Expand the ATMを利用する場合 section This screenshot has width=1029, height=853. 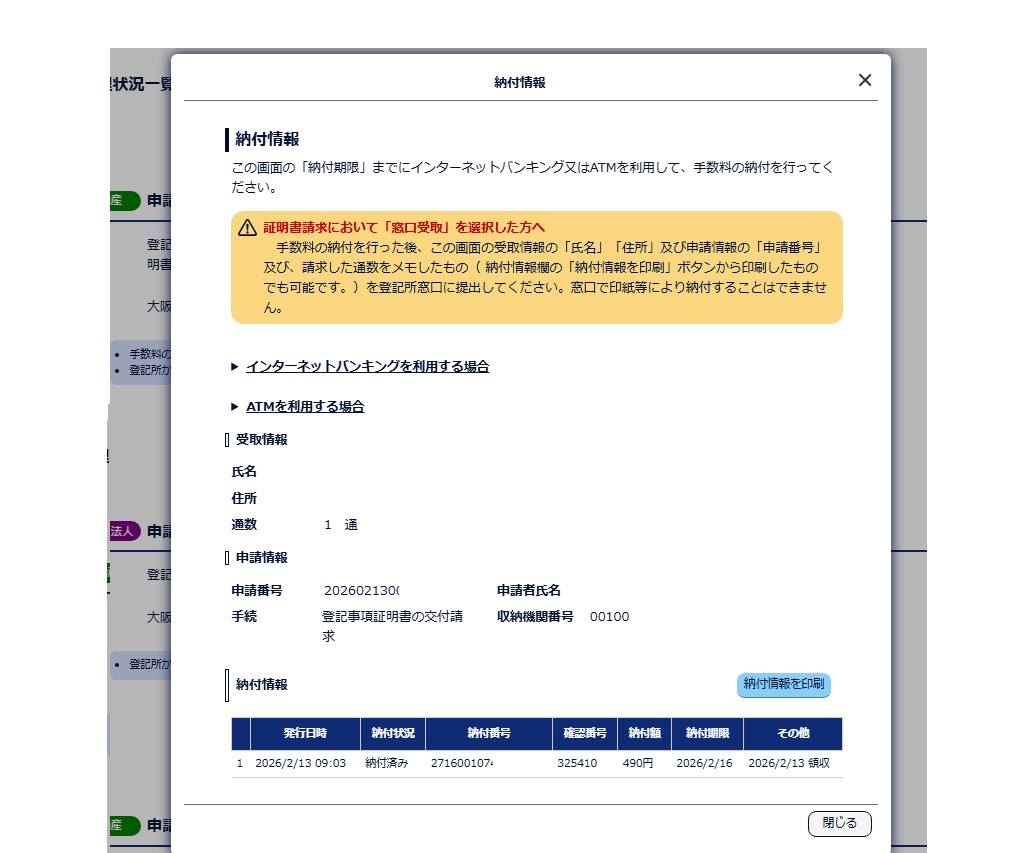pos(306,406)
